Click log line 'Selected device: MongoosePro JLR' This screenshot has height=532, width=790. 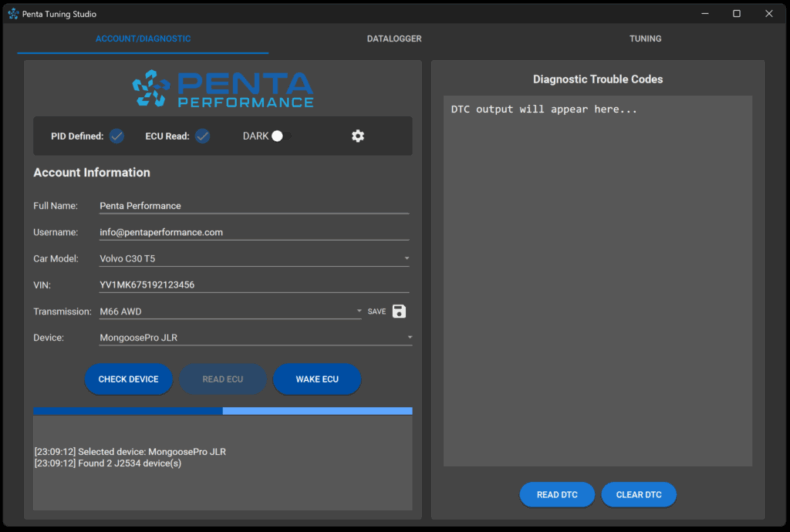pyautogui.click(x=130, y=451)
